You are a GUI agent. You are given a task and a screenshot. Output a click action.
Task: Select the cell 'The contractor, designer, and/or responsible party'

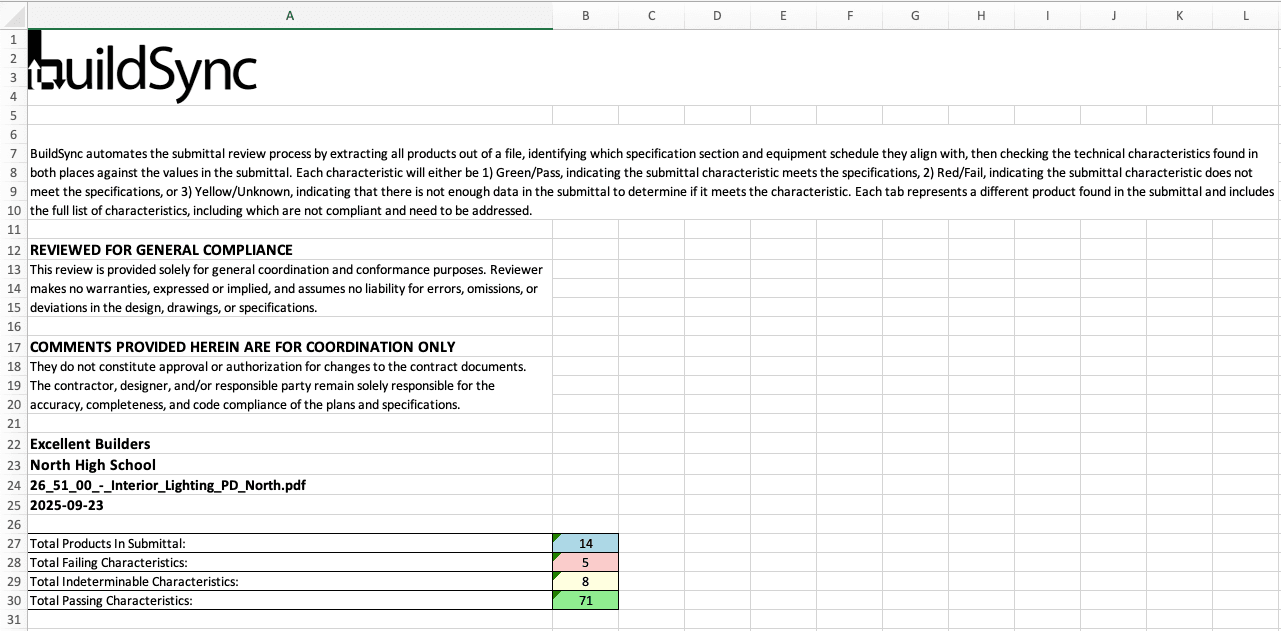click(x=290, y=386)
